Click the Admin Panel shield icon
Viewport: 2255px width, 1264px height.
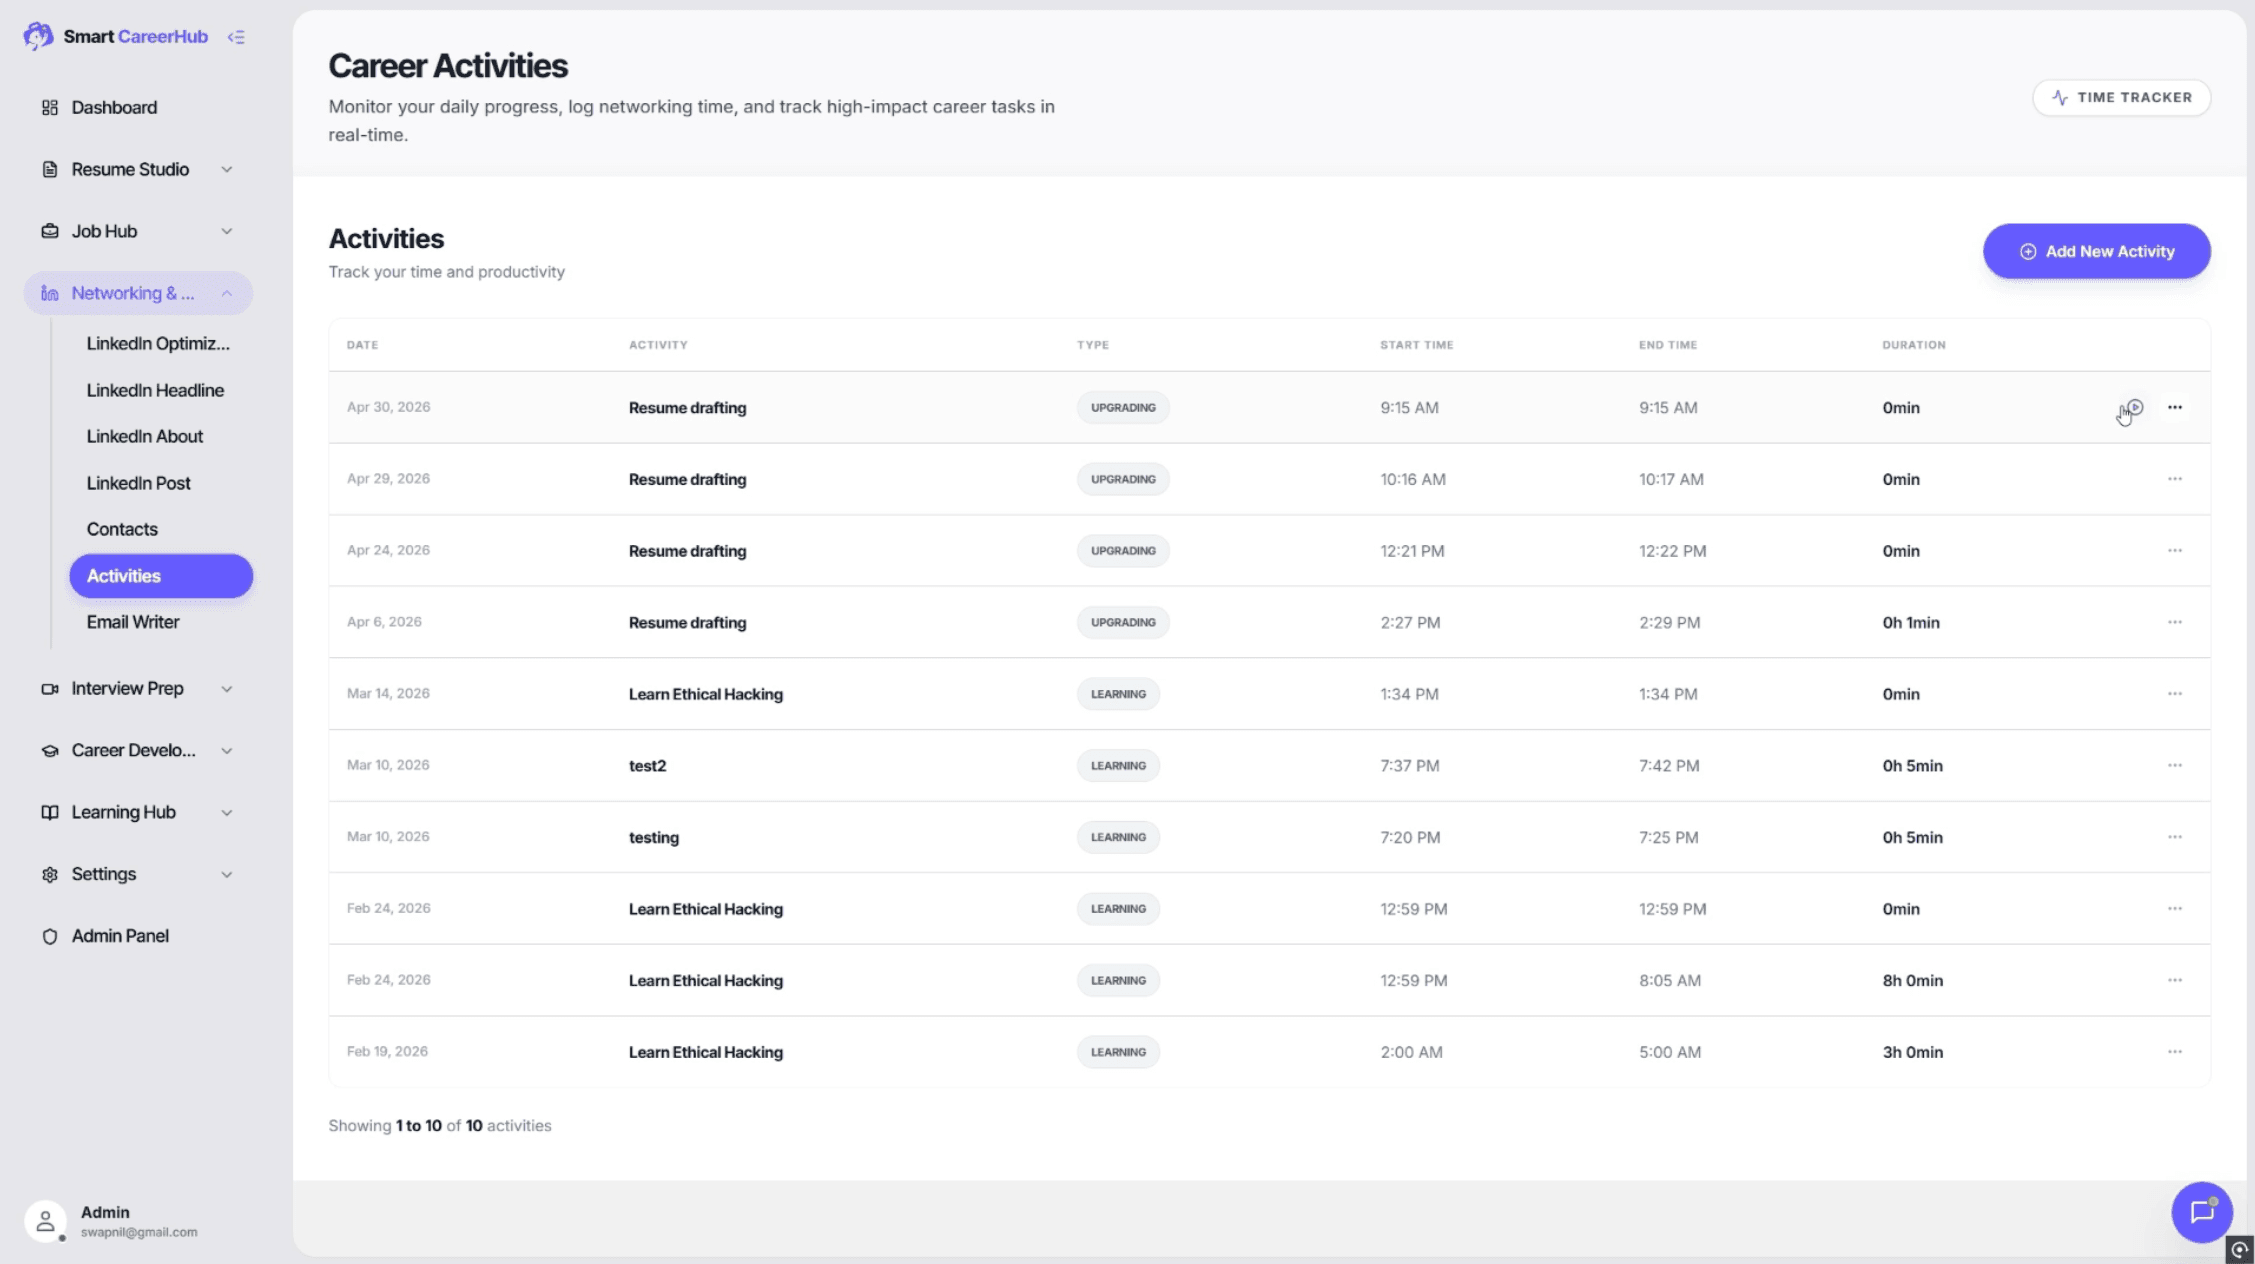coord(49,936)
